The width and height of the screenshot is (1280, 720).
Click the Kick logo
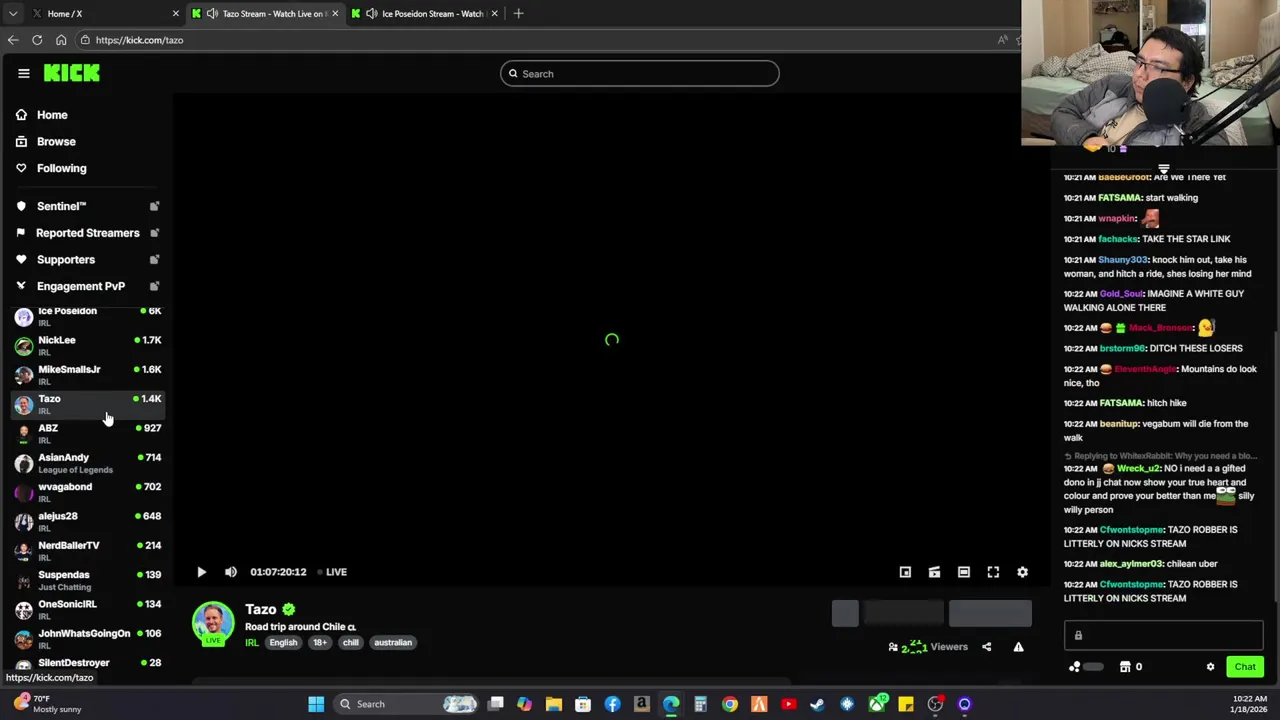pos(71,73)
